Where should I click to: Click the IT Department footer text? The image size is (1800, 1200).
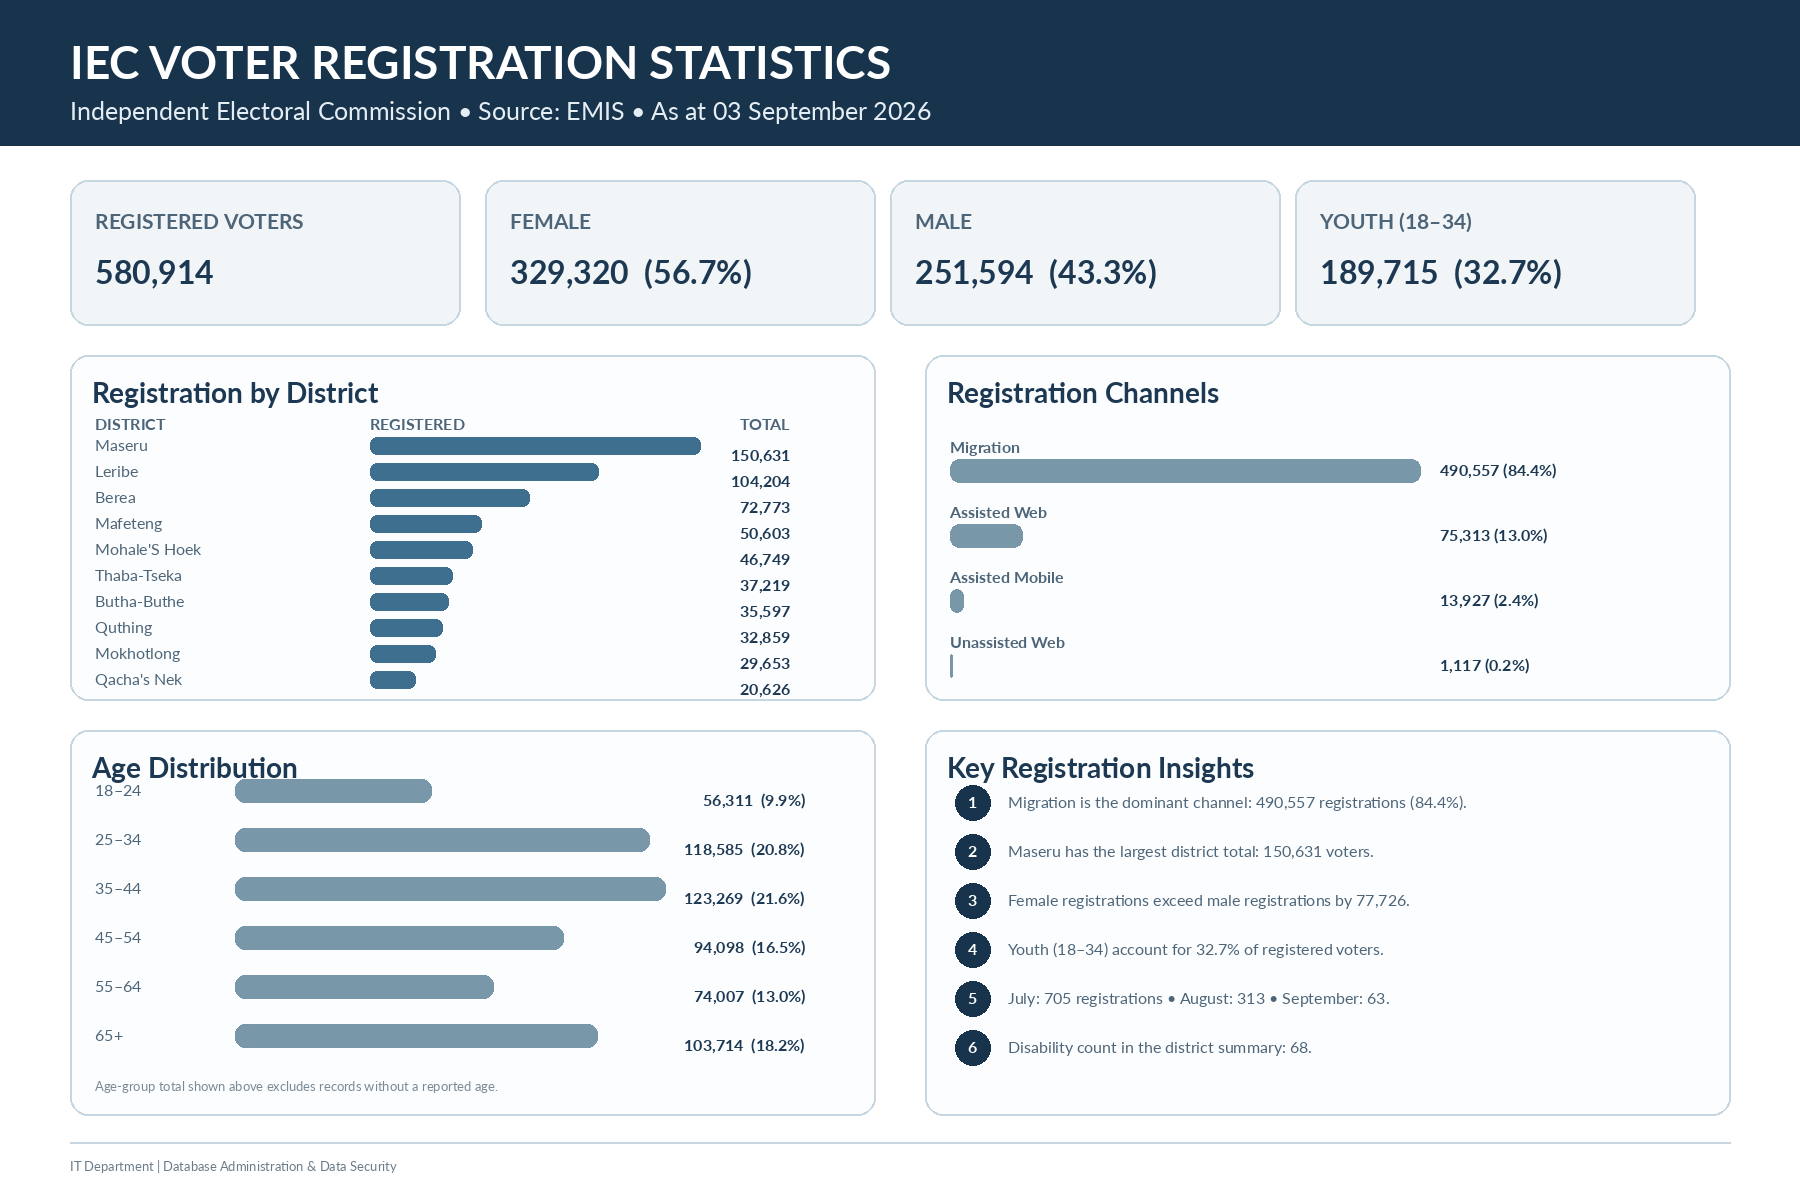tap(233, 1167)
